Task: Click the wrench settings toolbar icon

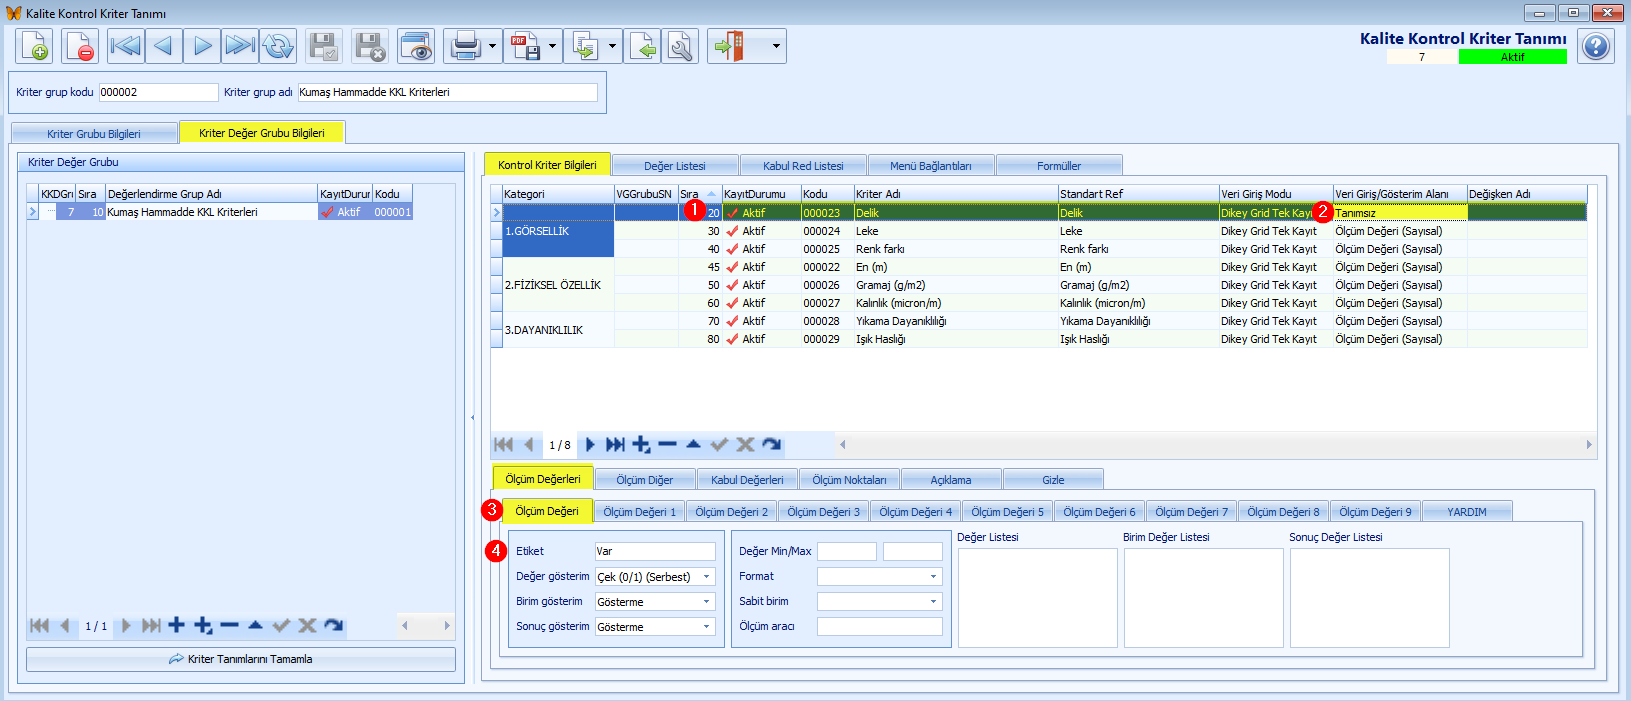Action: (x=681, y=46)
